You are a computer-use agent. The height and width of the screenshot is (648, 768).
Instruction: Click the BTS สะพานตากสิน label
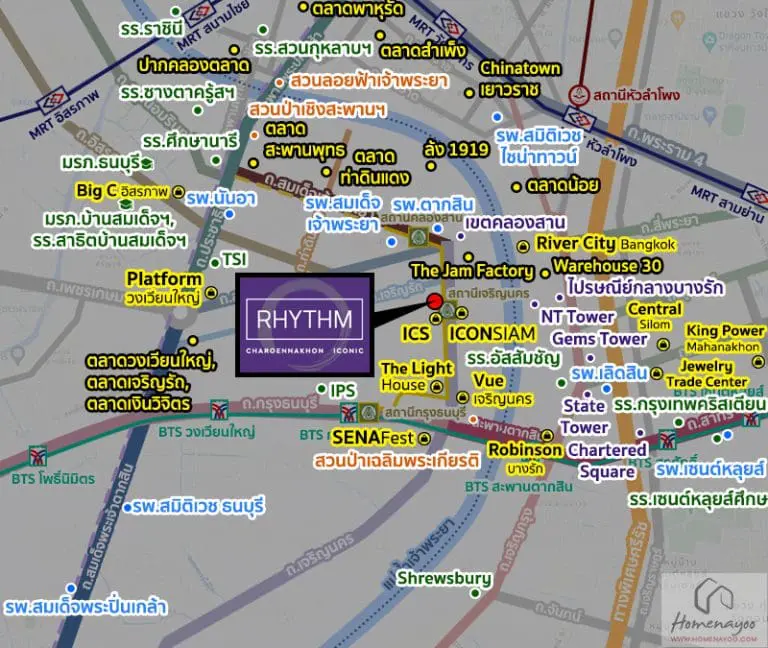click(x=519, y=486)
